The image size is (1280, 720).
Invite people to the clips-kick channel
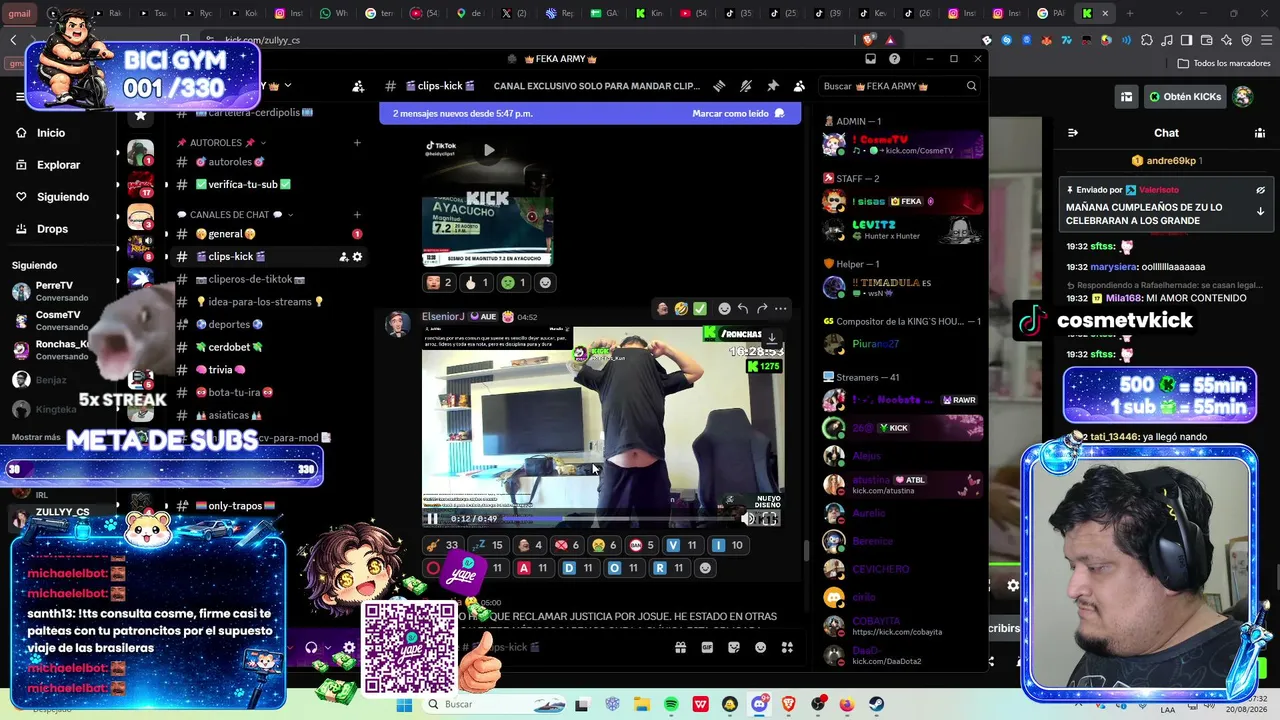click(x=343, y=257)
